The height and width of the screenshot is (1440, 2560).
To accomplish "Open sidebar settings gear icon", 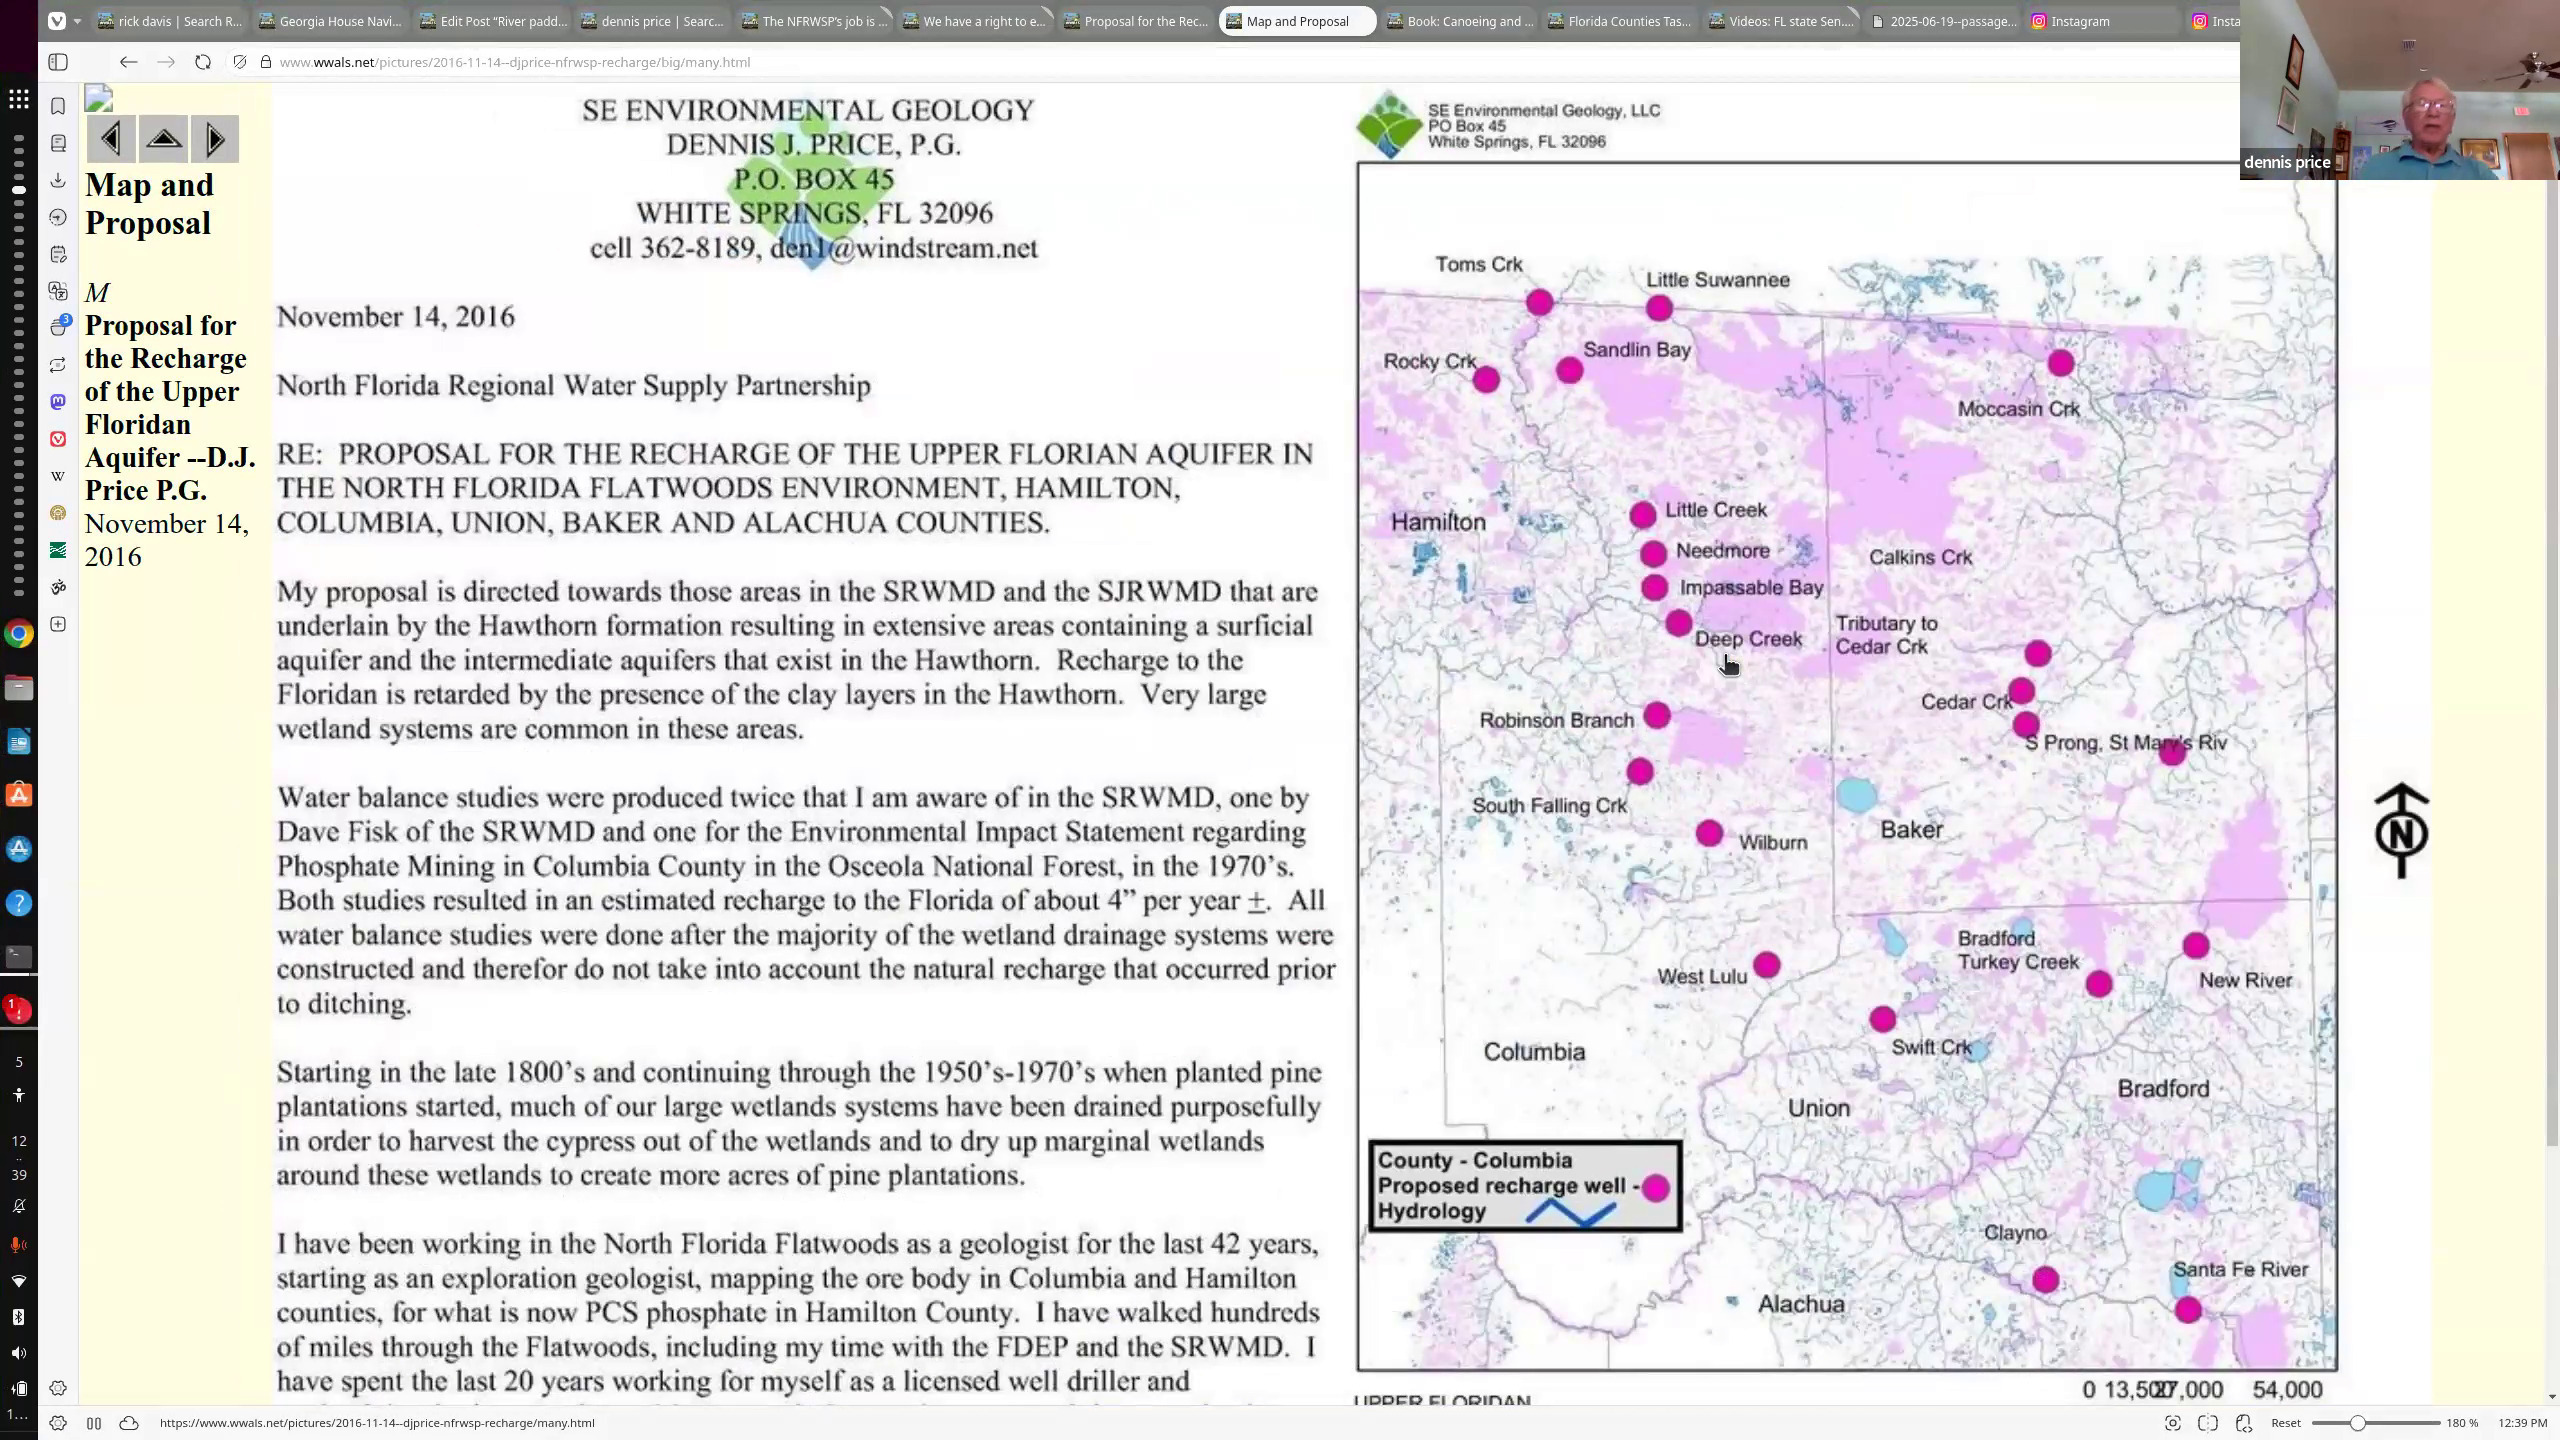I will pyautogui.click(x=58, y=1388).
